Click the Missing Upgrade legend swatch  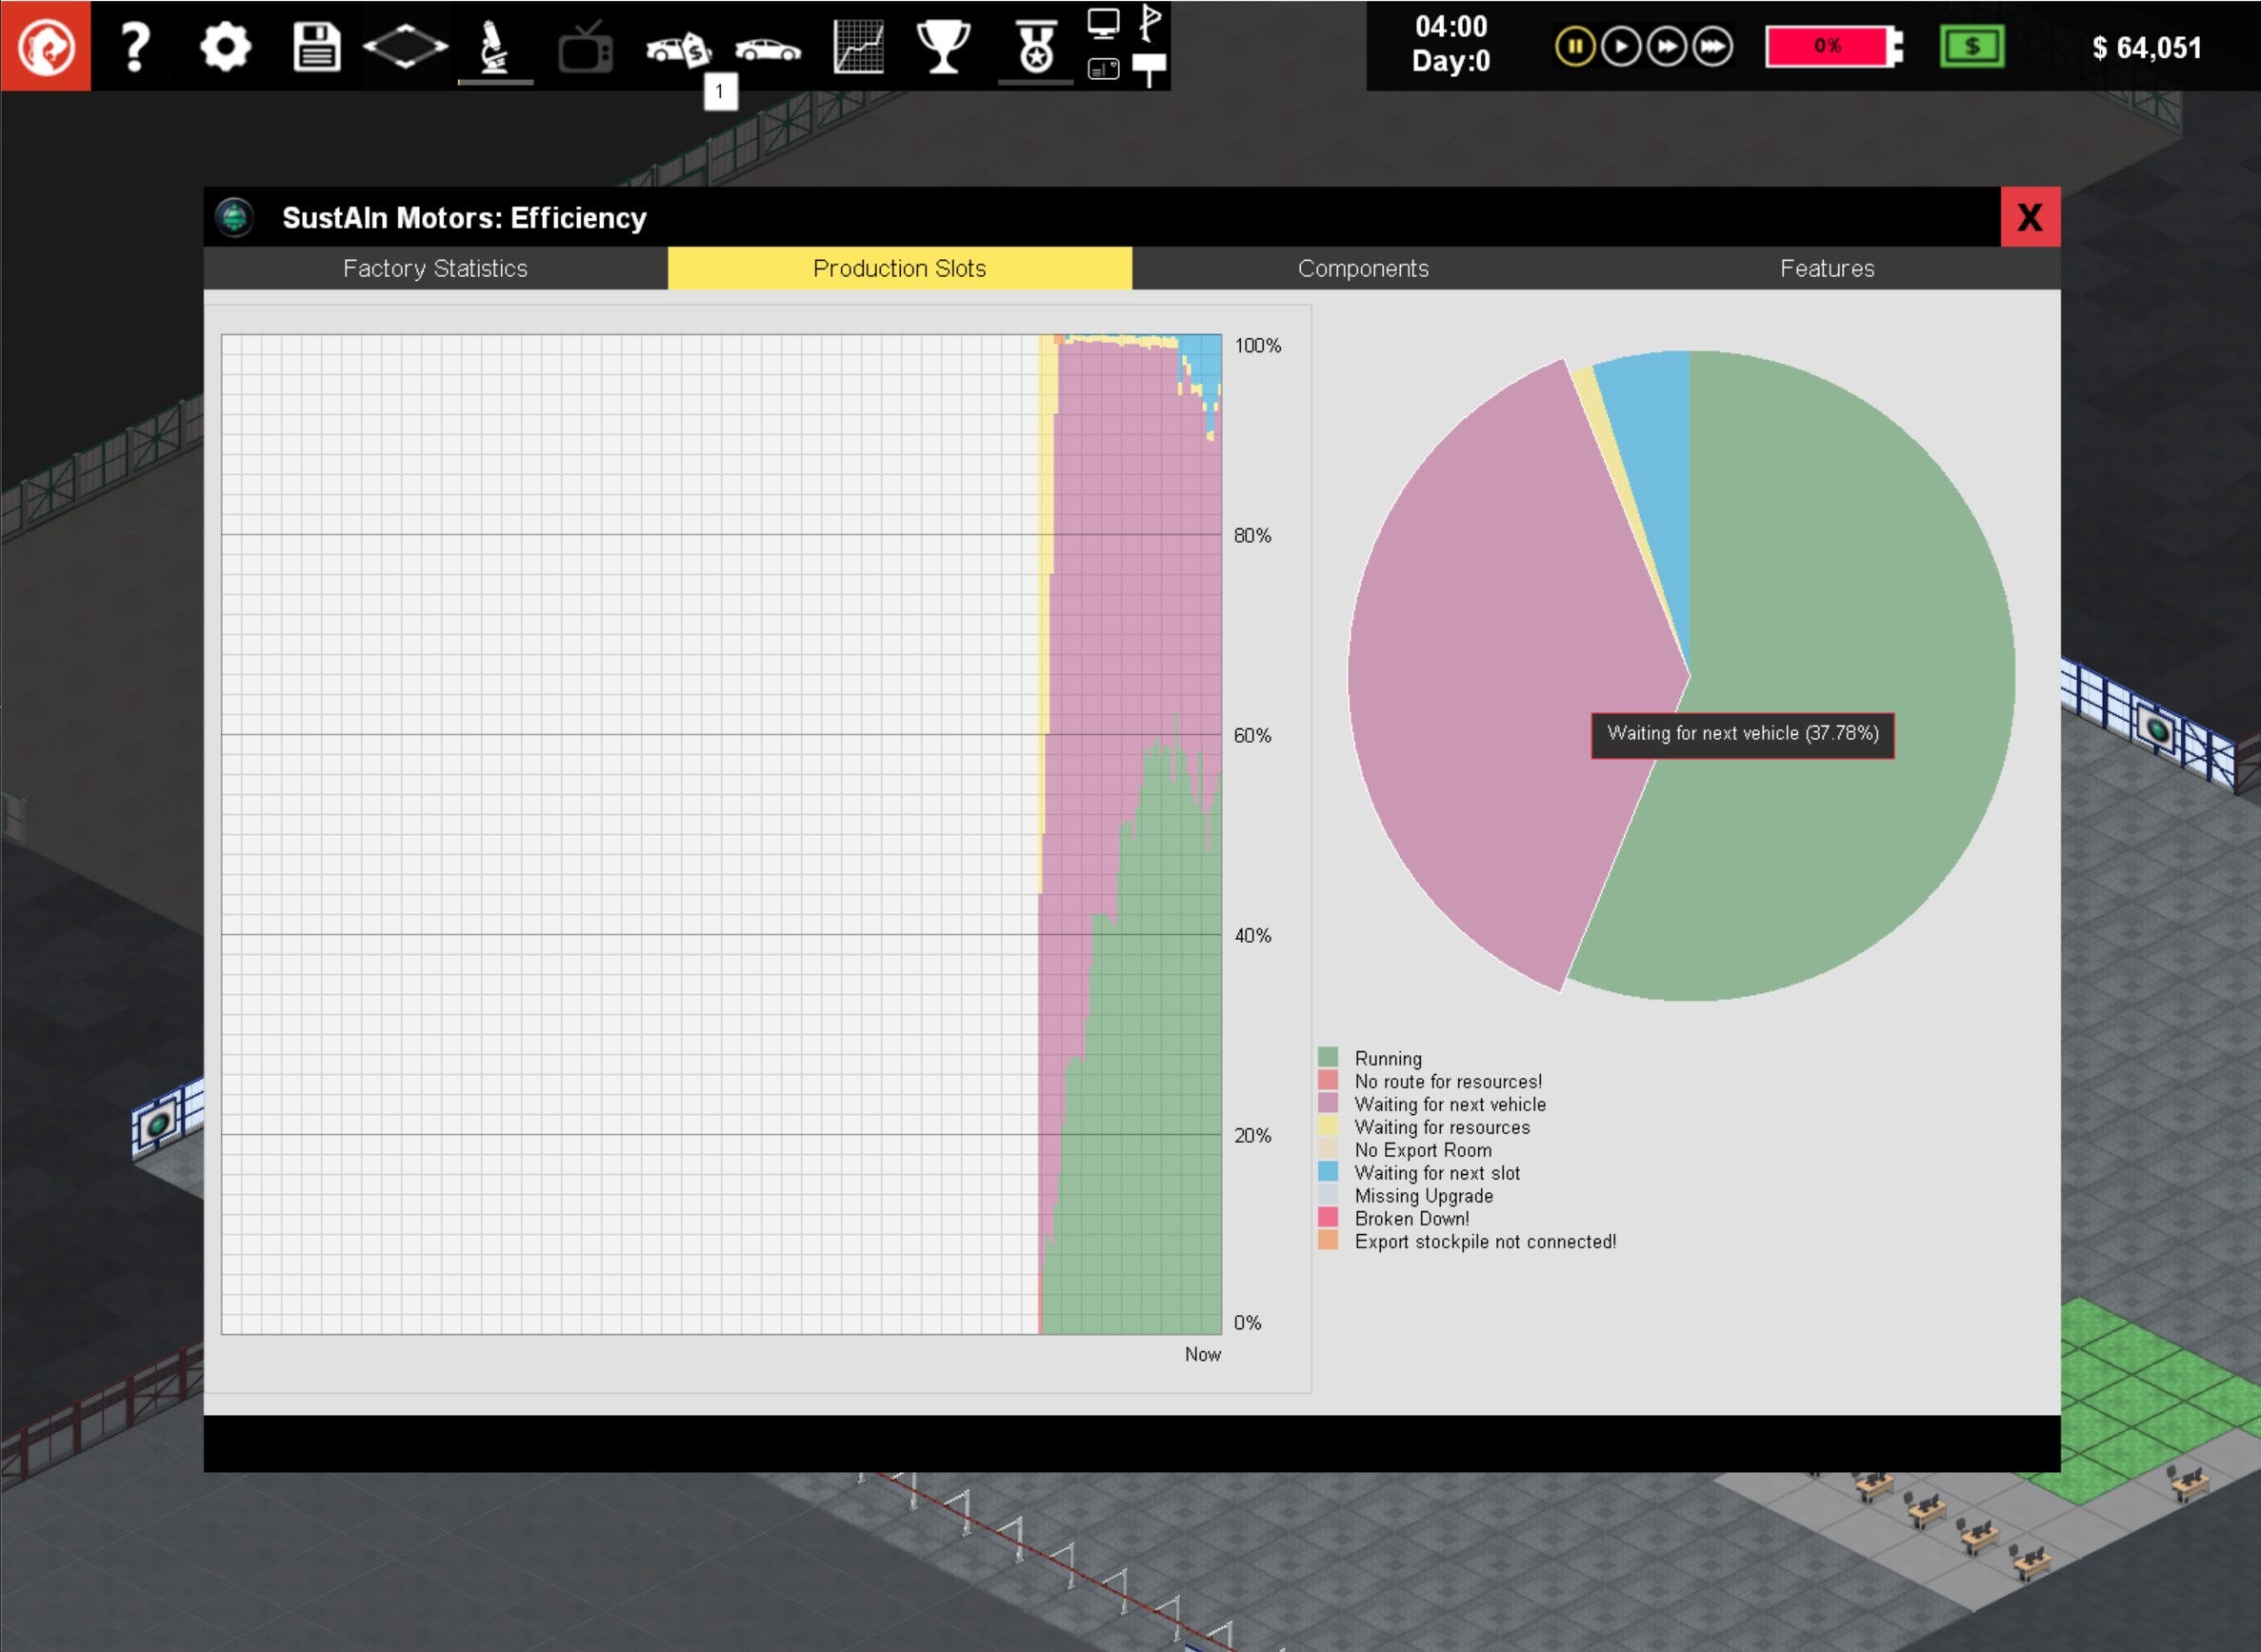click(1328, 1195)
